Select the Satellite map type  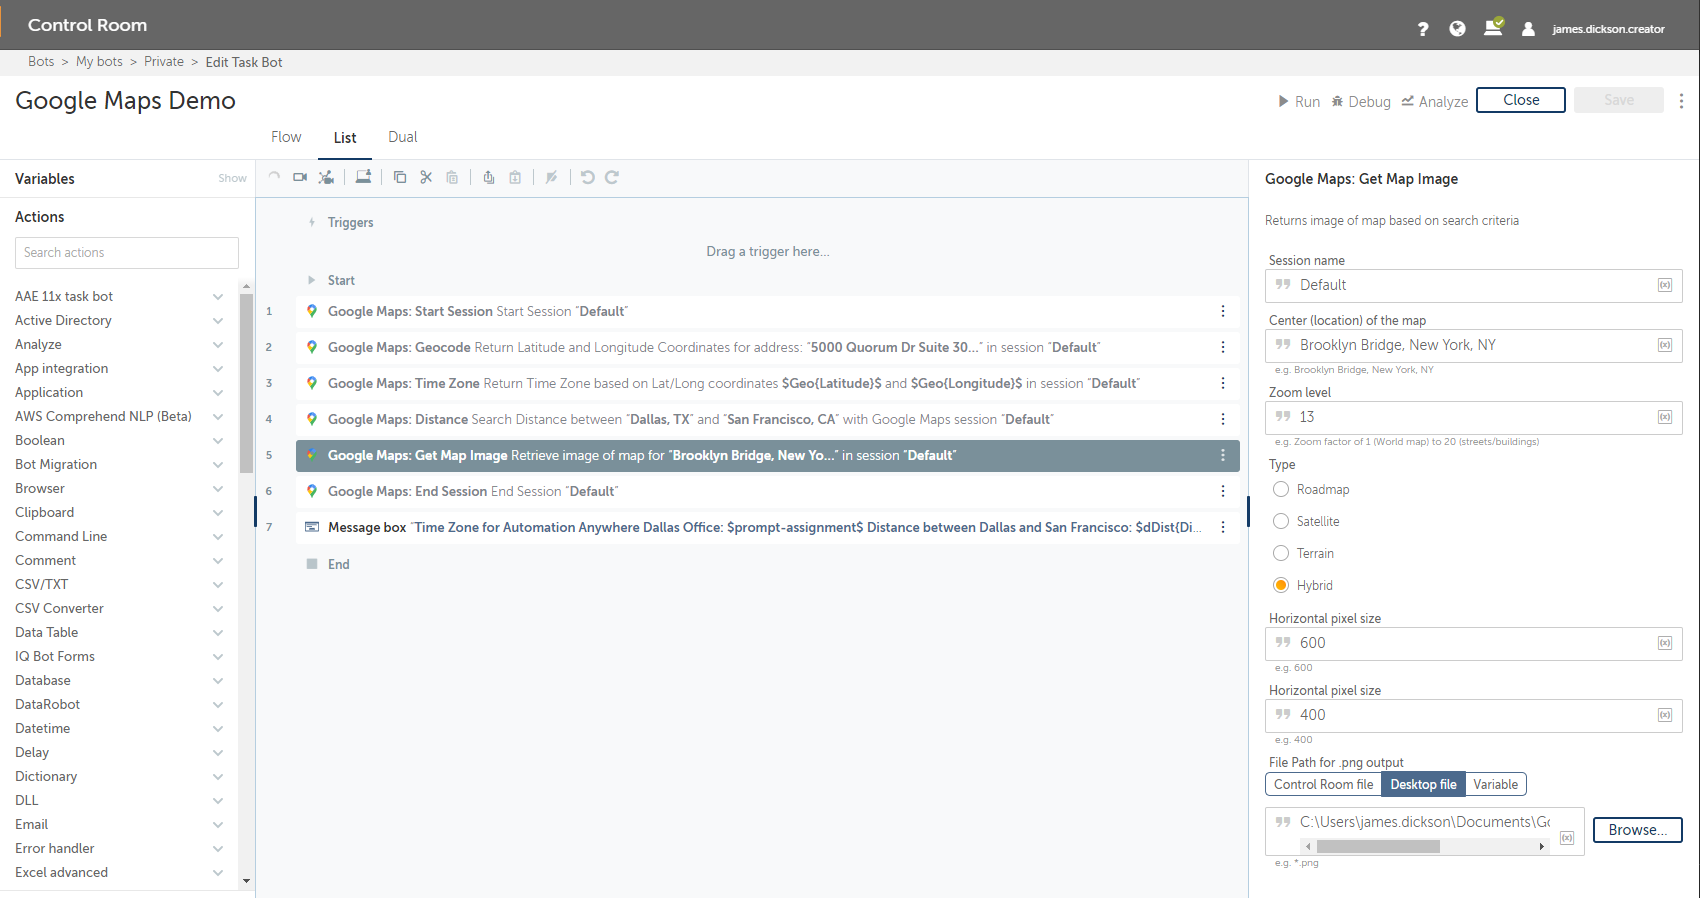pos(1281,521)
